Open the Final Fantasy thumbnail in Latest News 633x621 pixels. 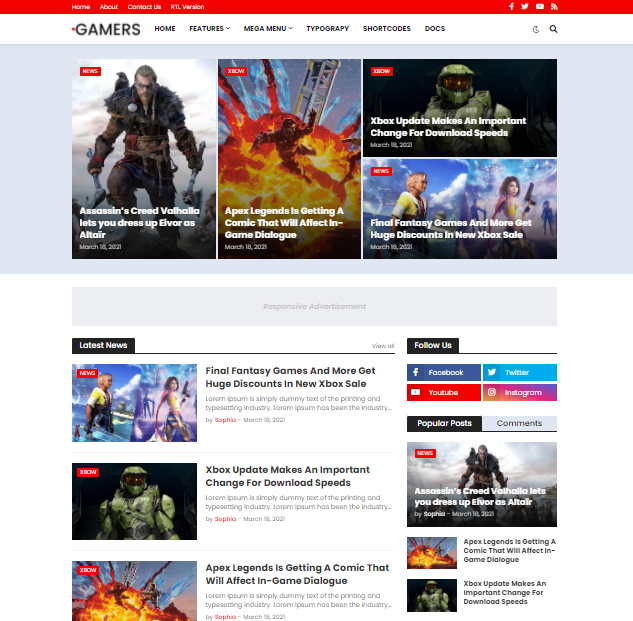(x=134, y=403)
